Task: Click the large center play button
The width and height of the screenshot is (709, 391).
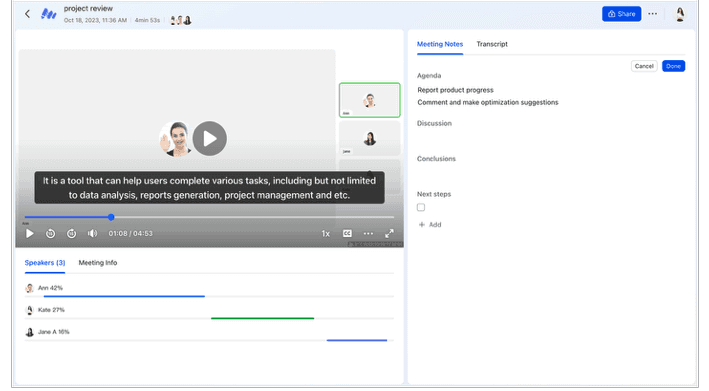Action: click(x=209, y=138)
